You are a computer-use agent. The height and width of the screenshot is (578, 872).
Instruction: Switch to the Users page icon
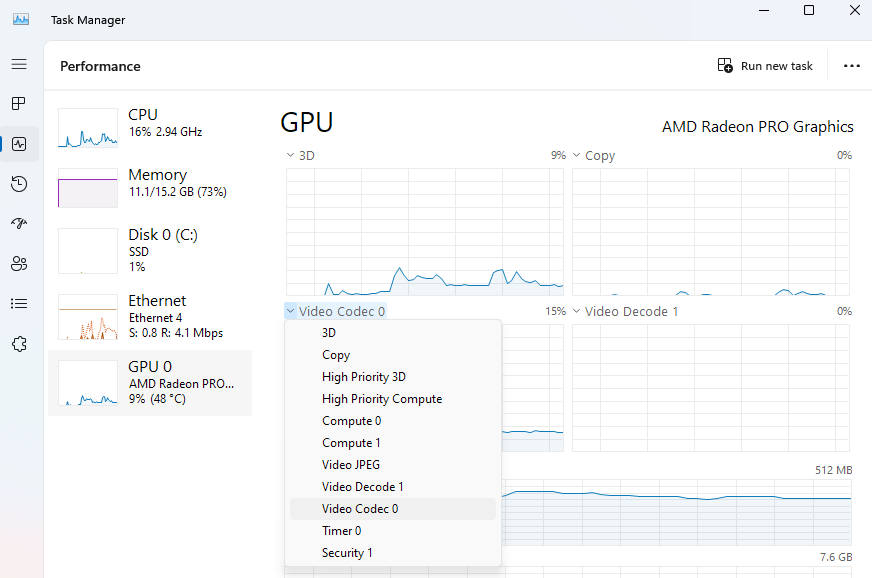click(19, 264)
